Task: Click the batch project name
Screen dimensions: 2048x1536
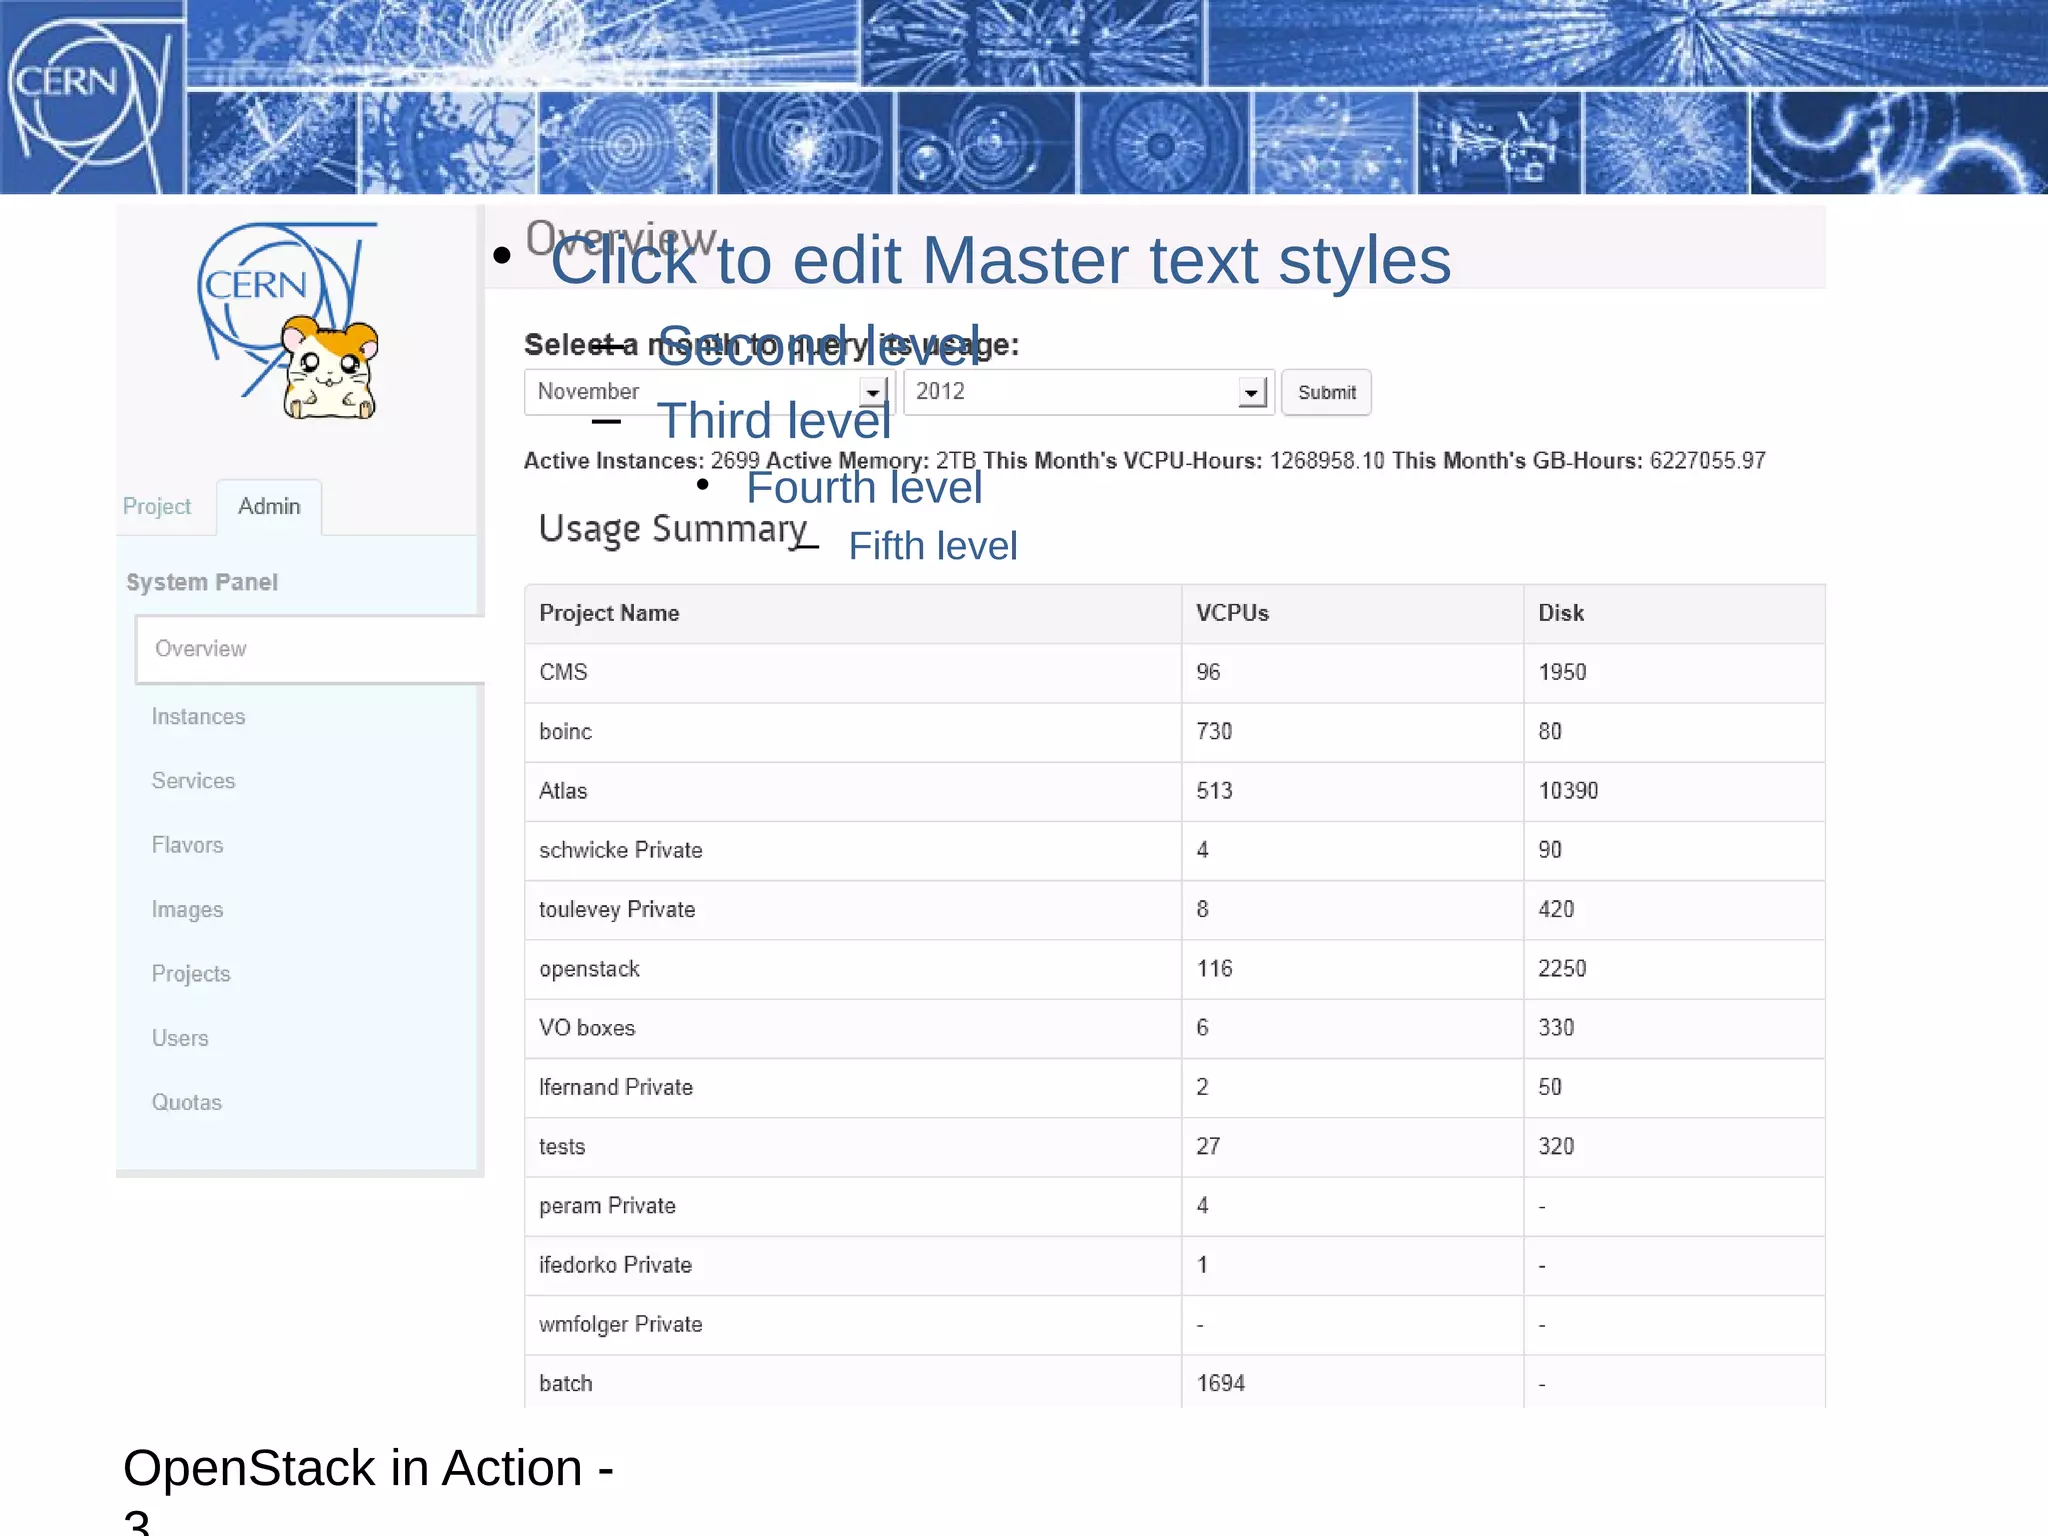Action: pyautogui.click(x=566, y=1384)
